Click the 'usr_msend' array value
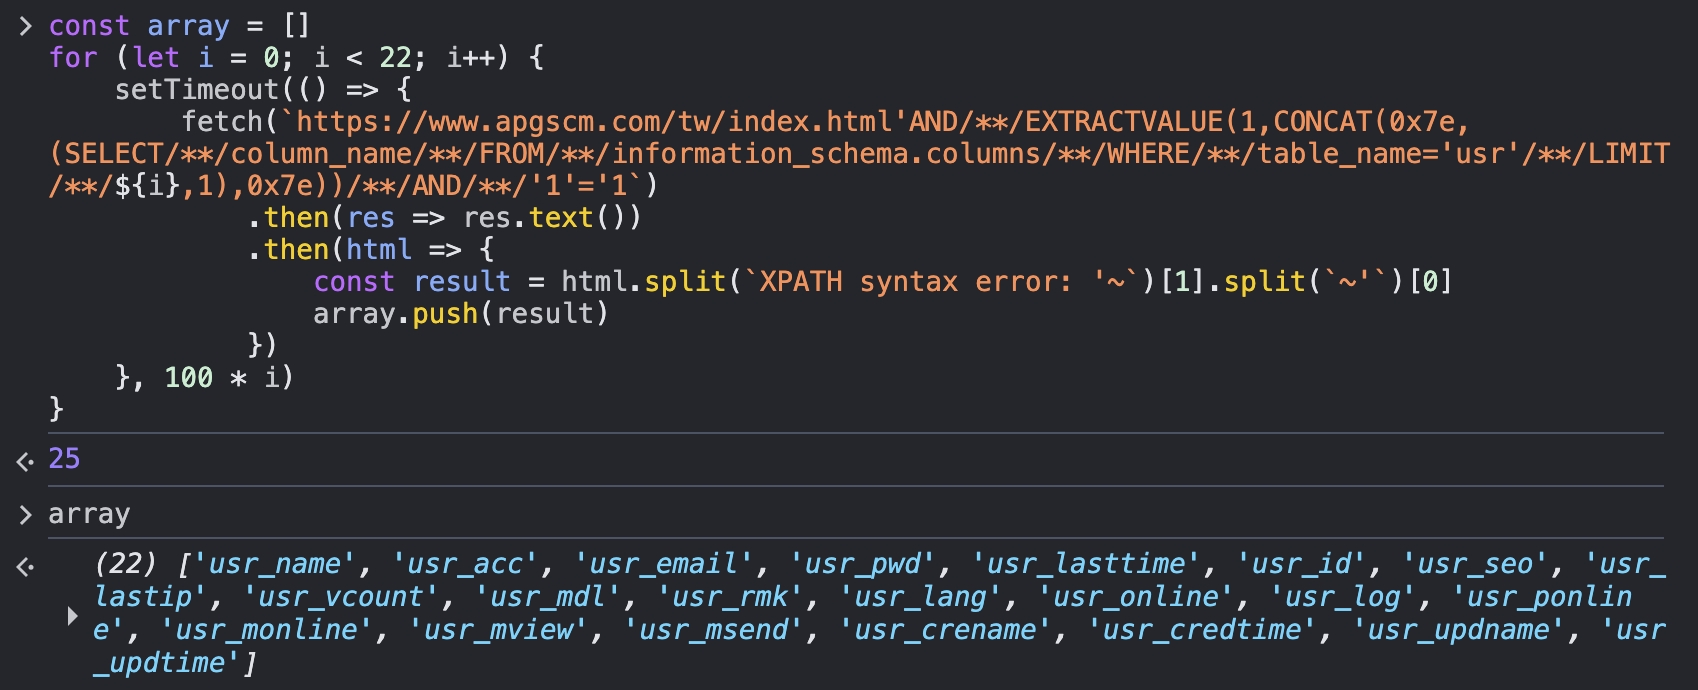Image resolution: width=1698 pixels, height=690 pixels. (714, 630)
